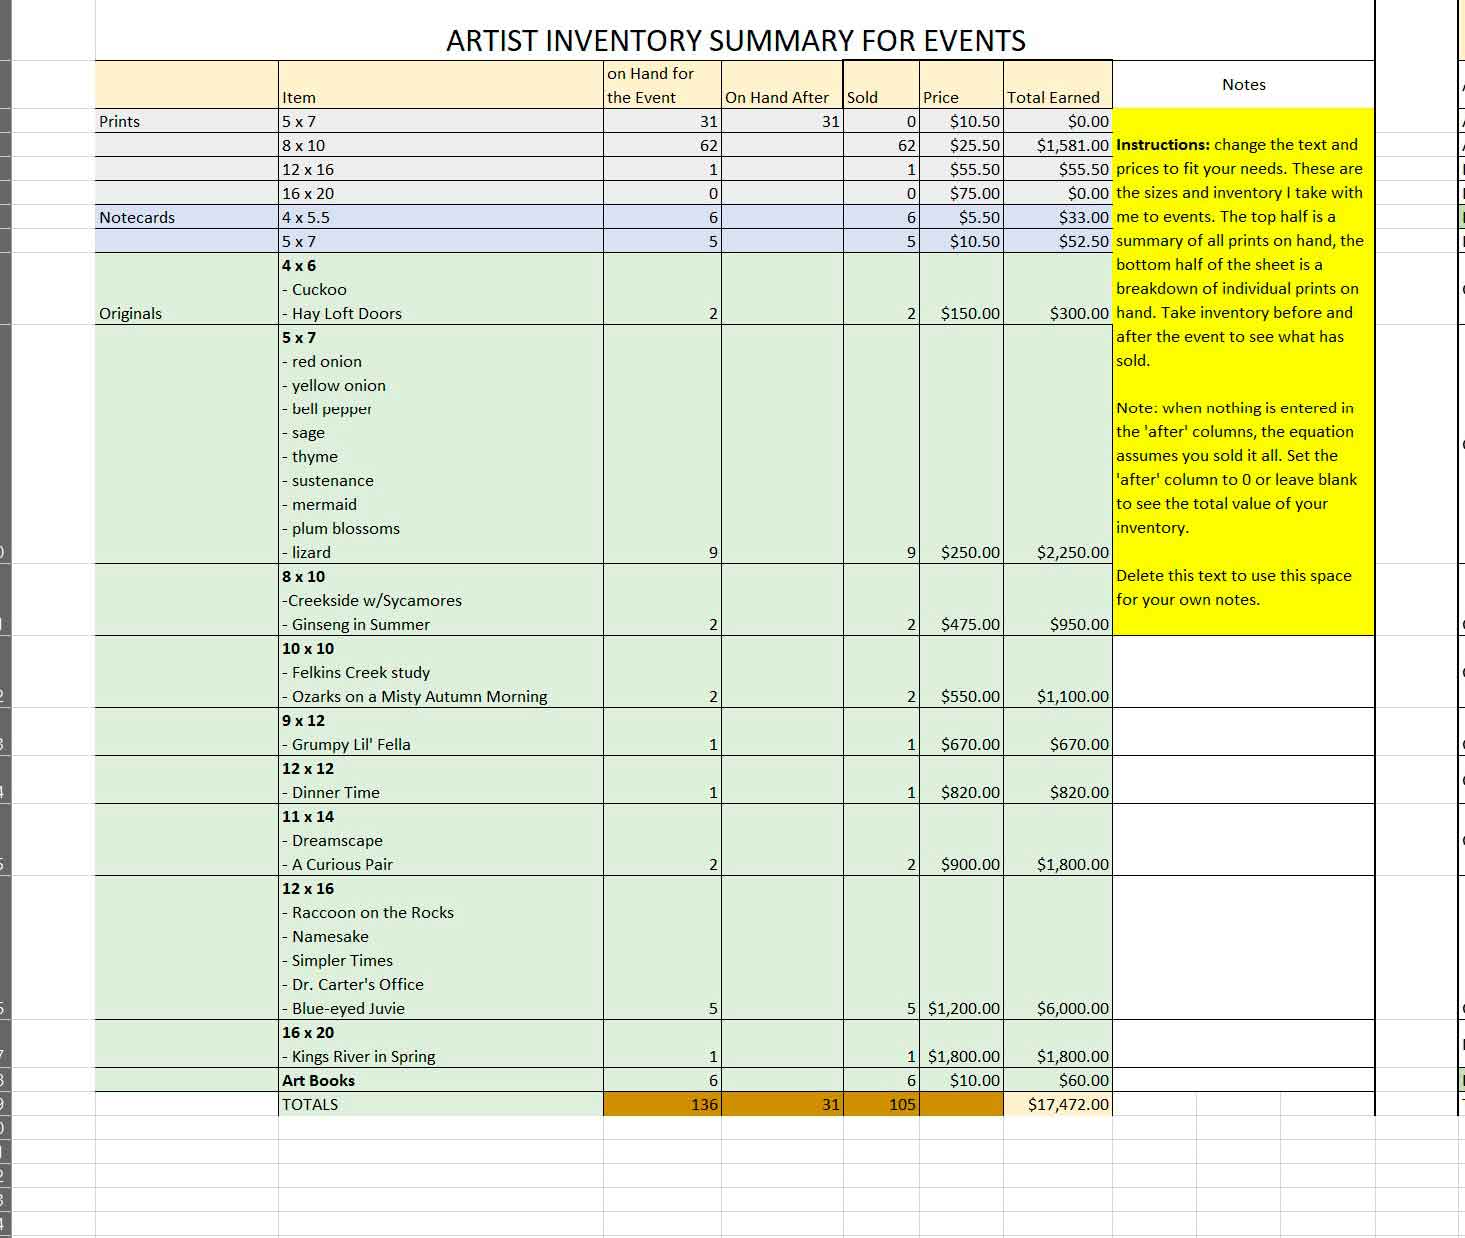Select the 'Grumpy Lil' Fella' item cell
The image size is (1465, 1238).
pos(351,744)
